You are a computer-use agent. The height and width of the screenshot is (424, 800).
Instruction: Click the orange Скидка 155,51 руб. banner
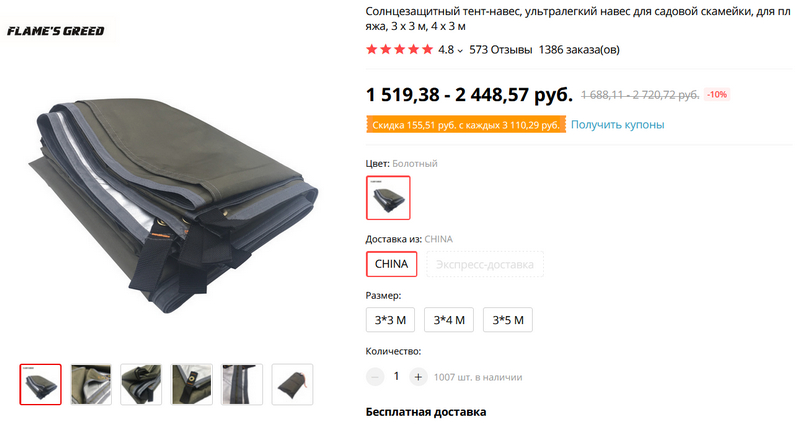point(466,125)
